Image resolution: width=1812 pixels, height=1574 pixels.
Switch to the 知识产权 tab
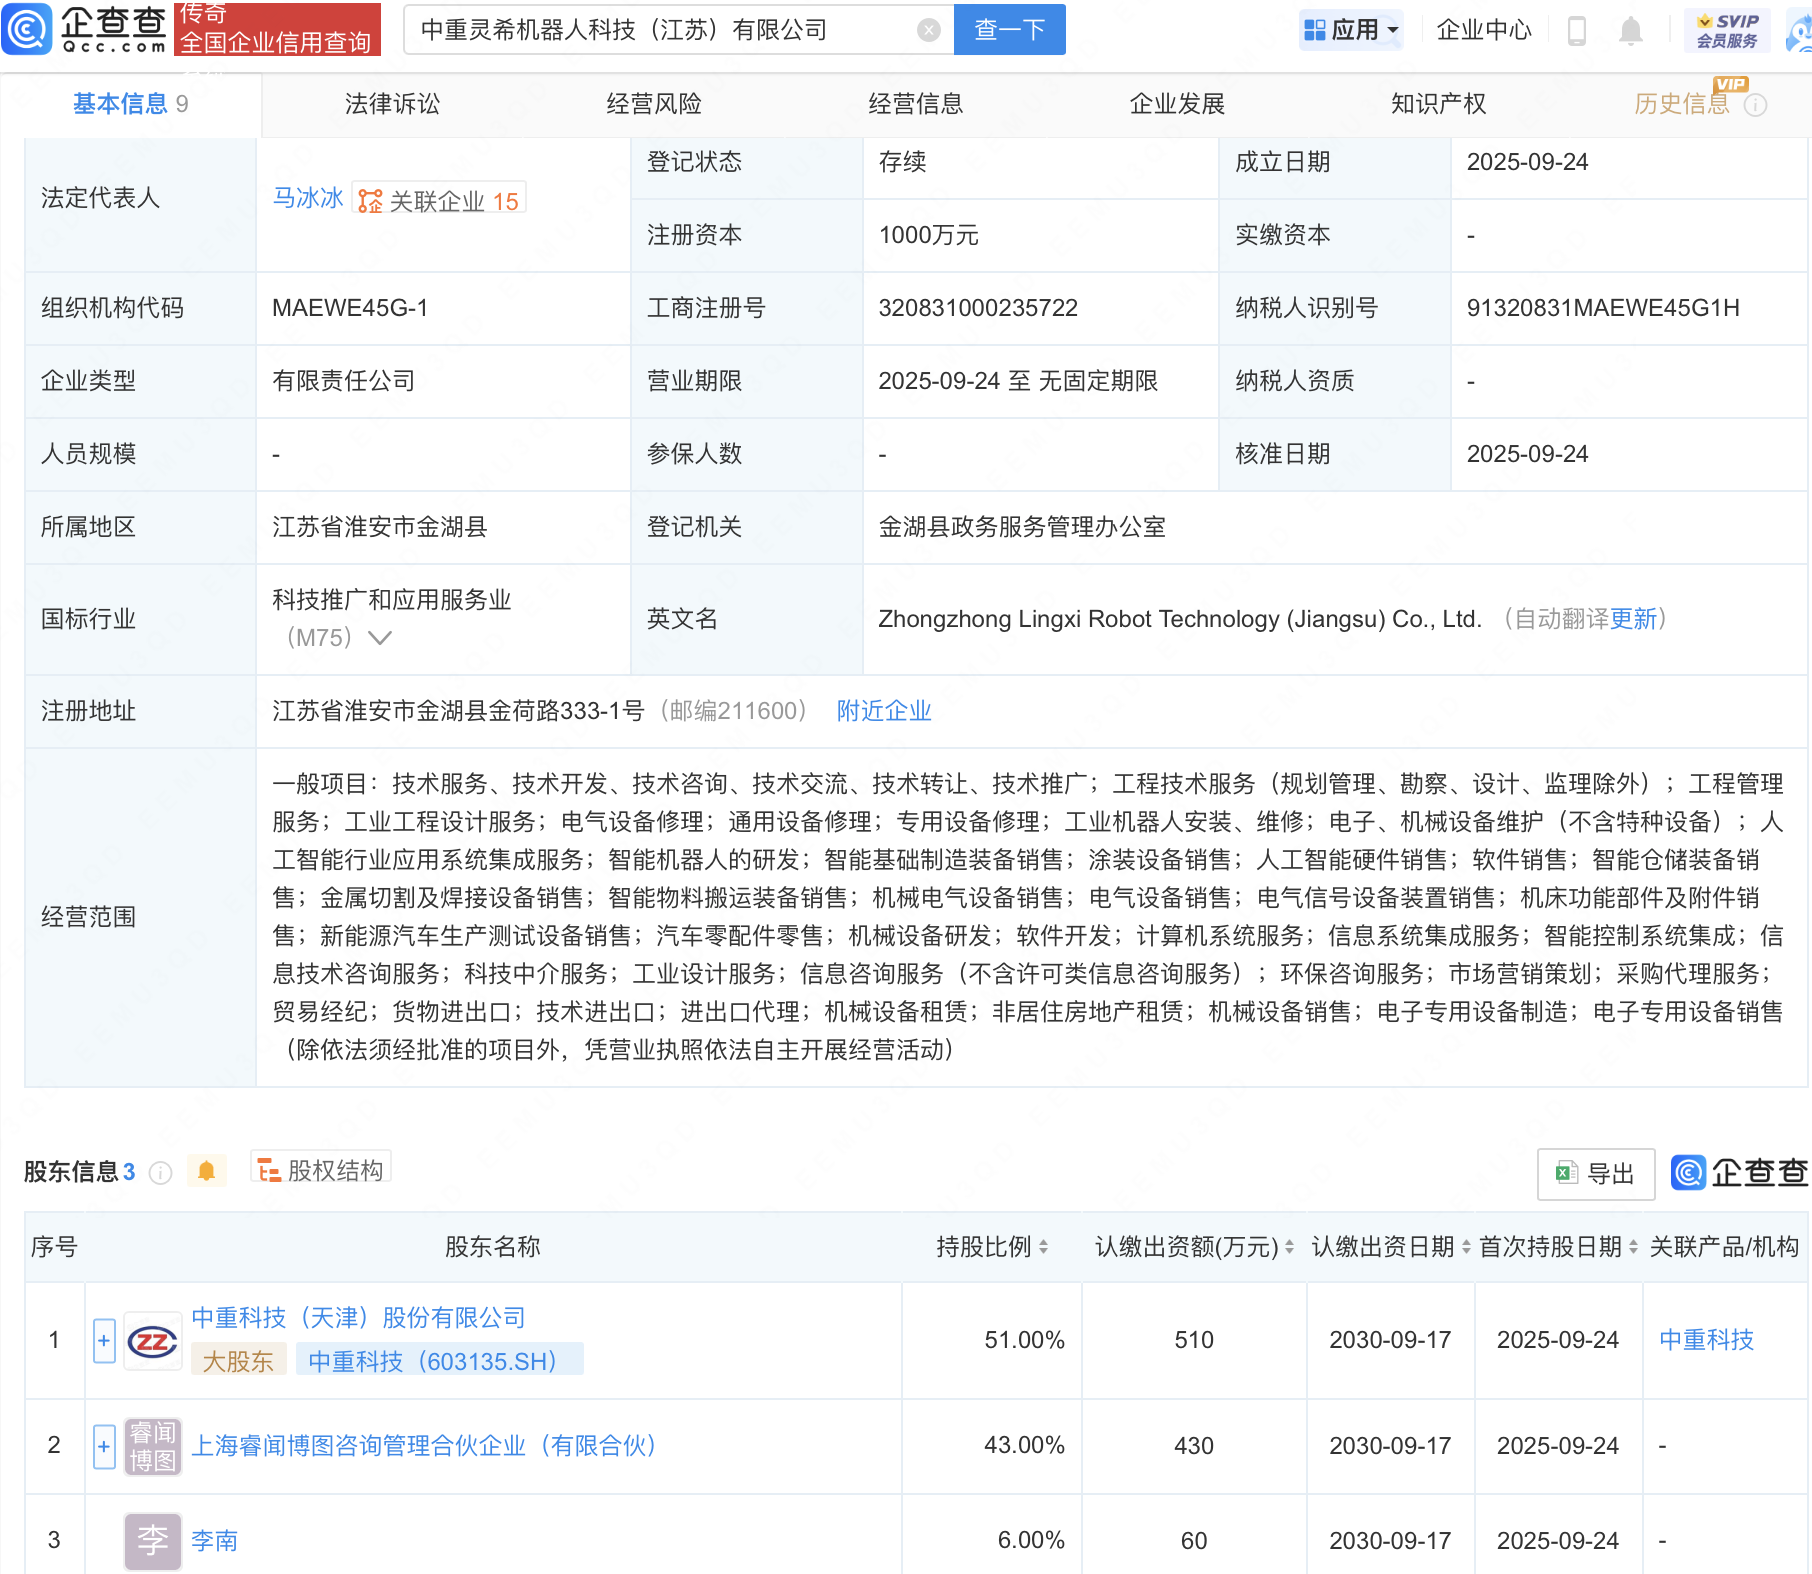[1438, 104]
